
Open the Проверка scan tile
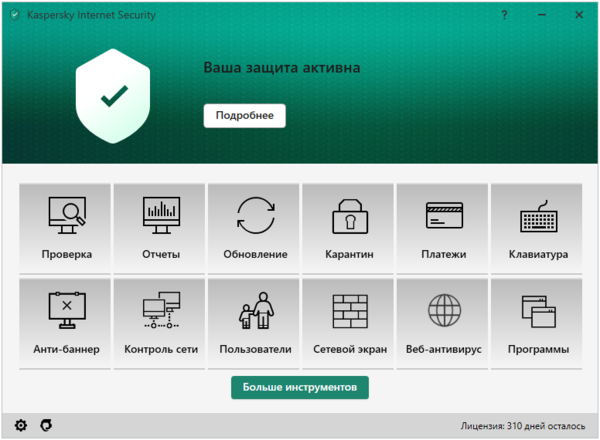coord(65,228)
